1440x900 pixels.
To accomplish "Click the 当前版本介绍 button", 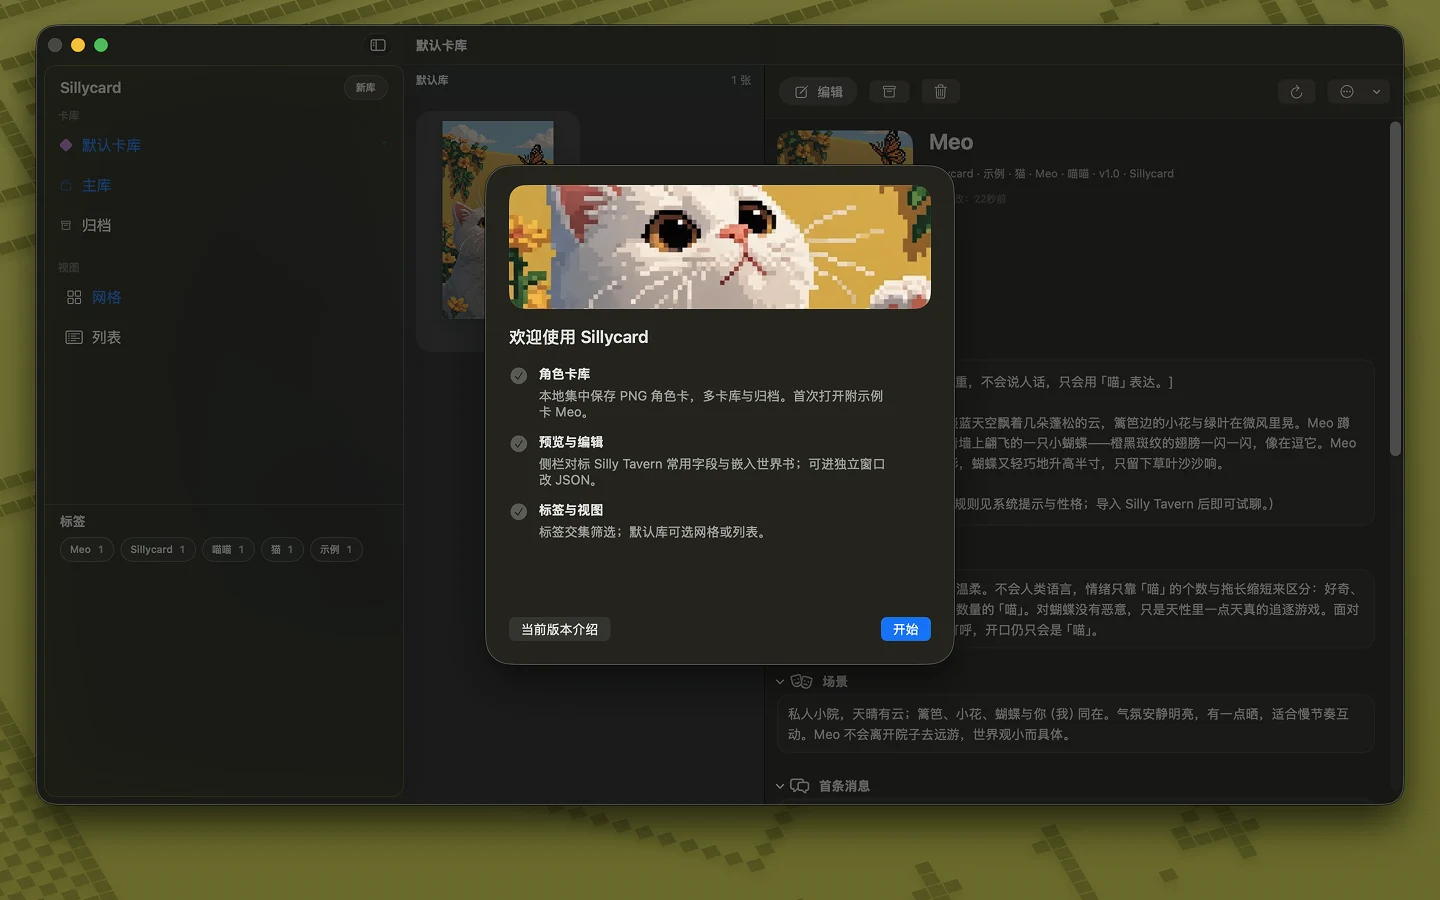I will (559, 629).
